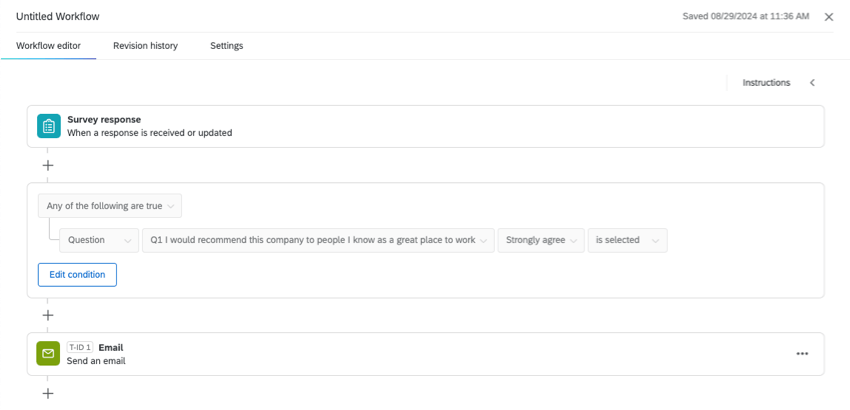Viewport: 850px width, 410px height.
Task: Click the Survey response clipboard icon
Action: (49, 126)
